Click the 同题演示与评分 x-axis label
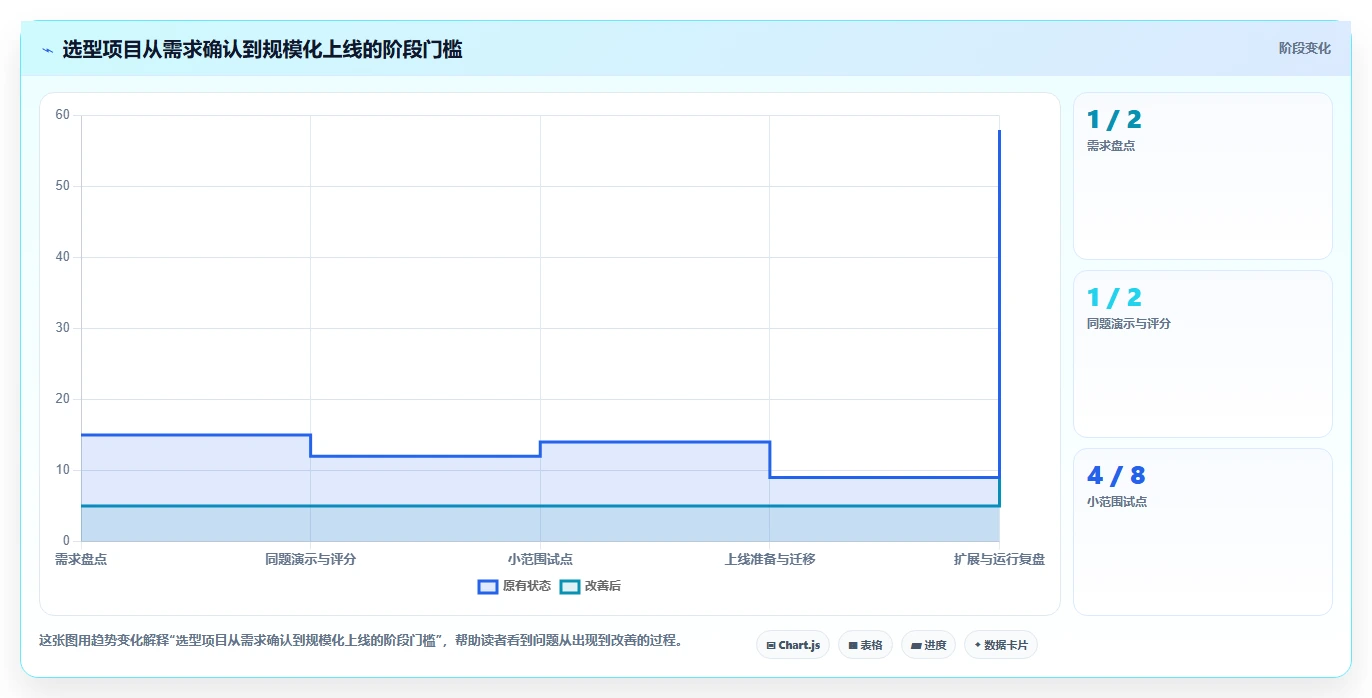 coord(310,559)
